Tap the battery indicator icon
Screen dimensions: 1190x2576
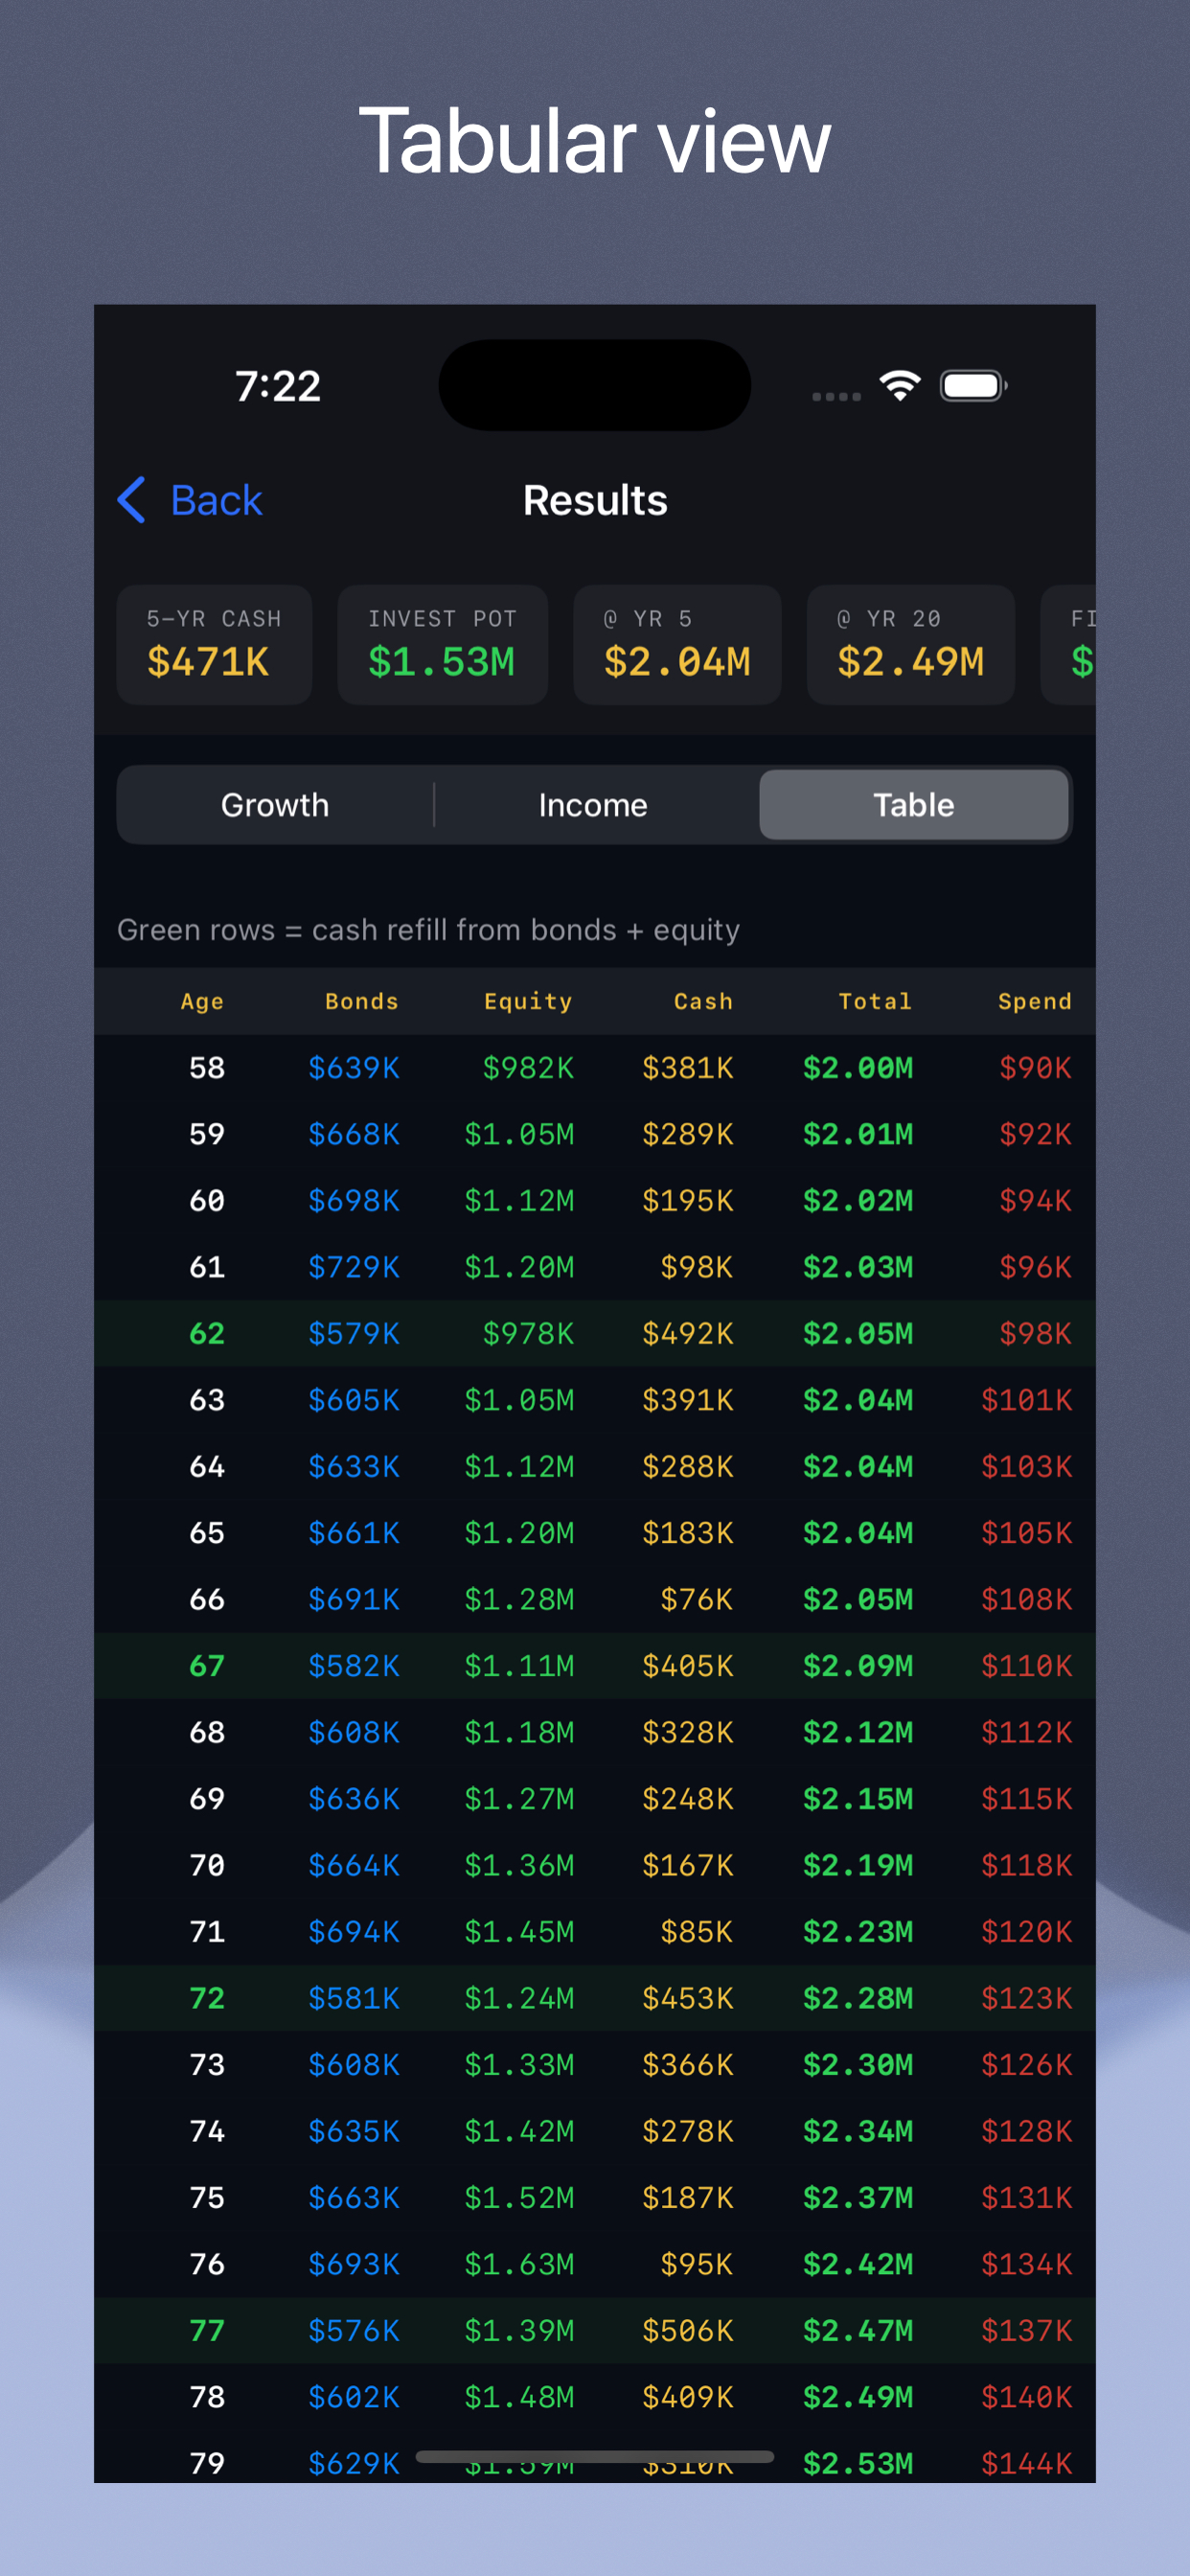coord(973,386)
